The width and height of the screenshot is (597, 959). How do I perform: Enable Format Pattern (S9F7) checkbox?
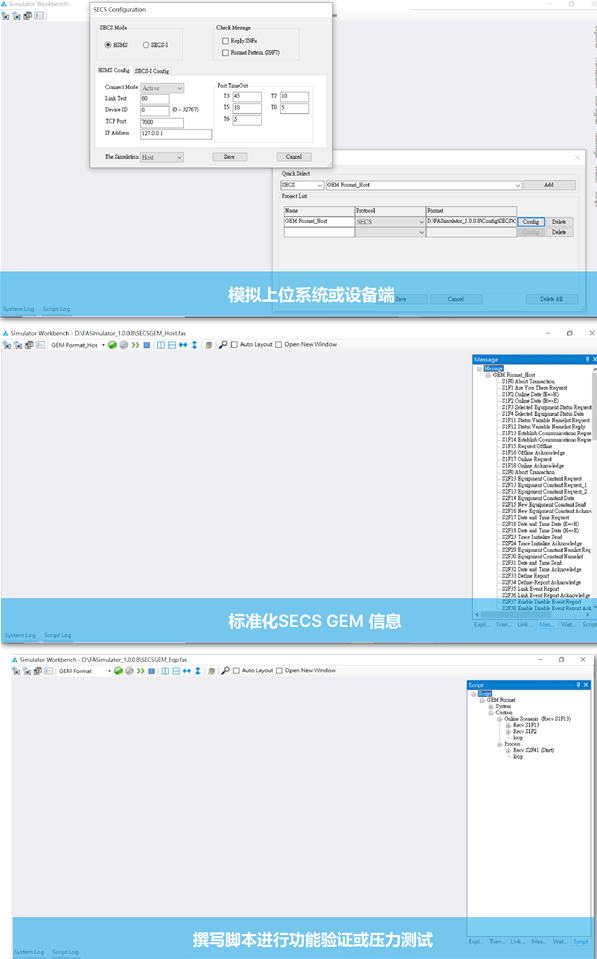click(x=225, y=53)
